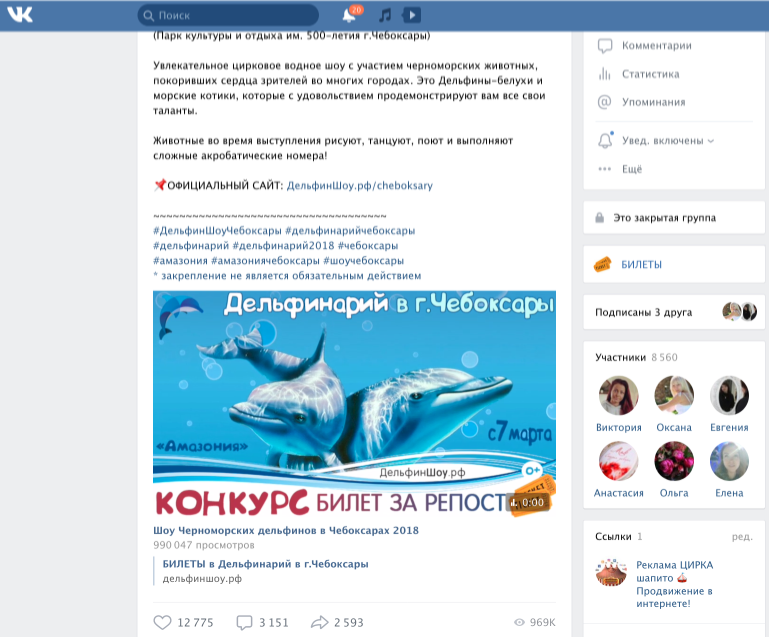The width and height of the screenshot is (769, 637).
Task: Click the search field Поиск
Action: coord(228,15)
